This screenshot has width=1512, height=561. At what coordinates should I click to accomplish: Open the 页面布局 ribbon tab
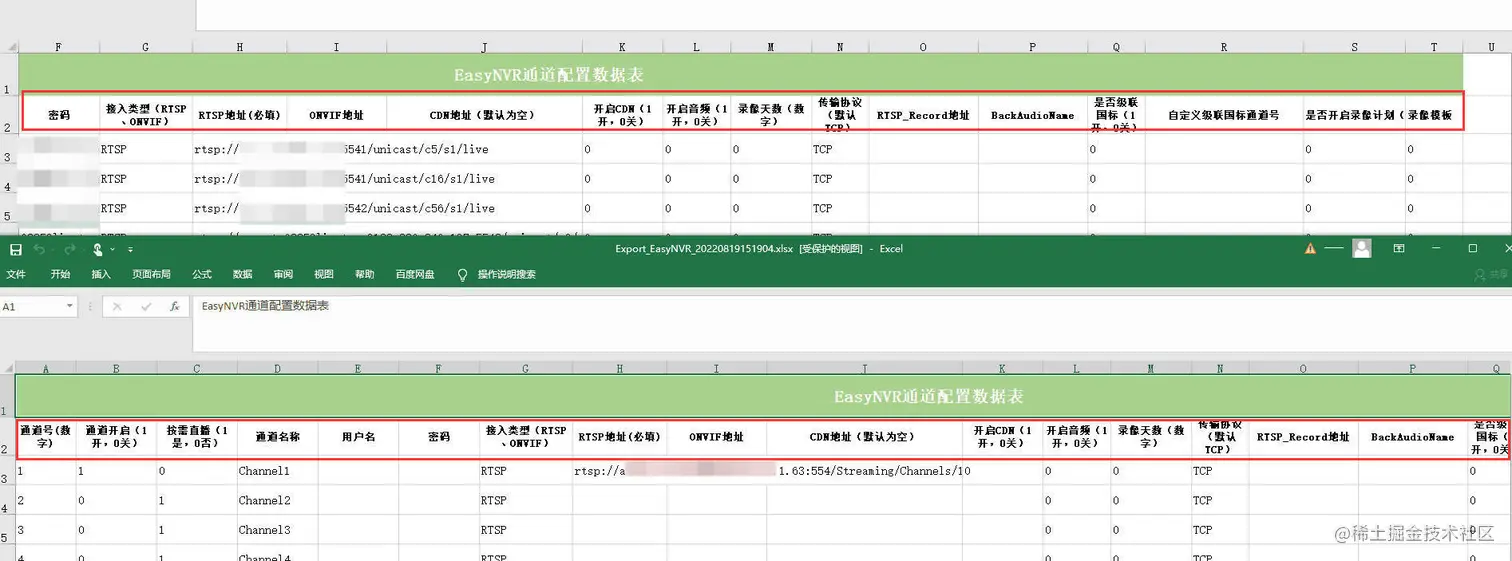click(151, 274)
